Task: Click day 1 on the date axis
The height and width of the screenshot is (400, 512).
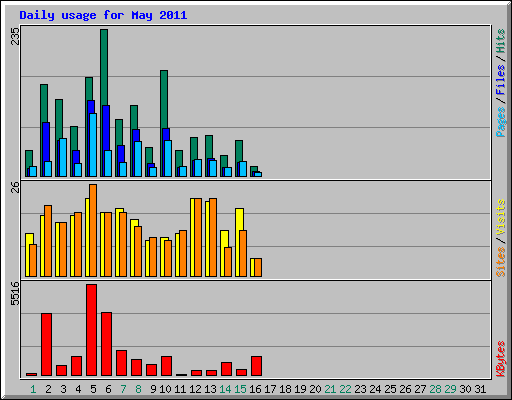Action: 33,389
